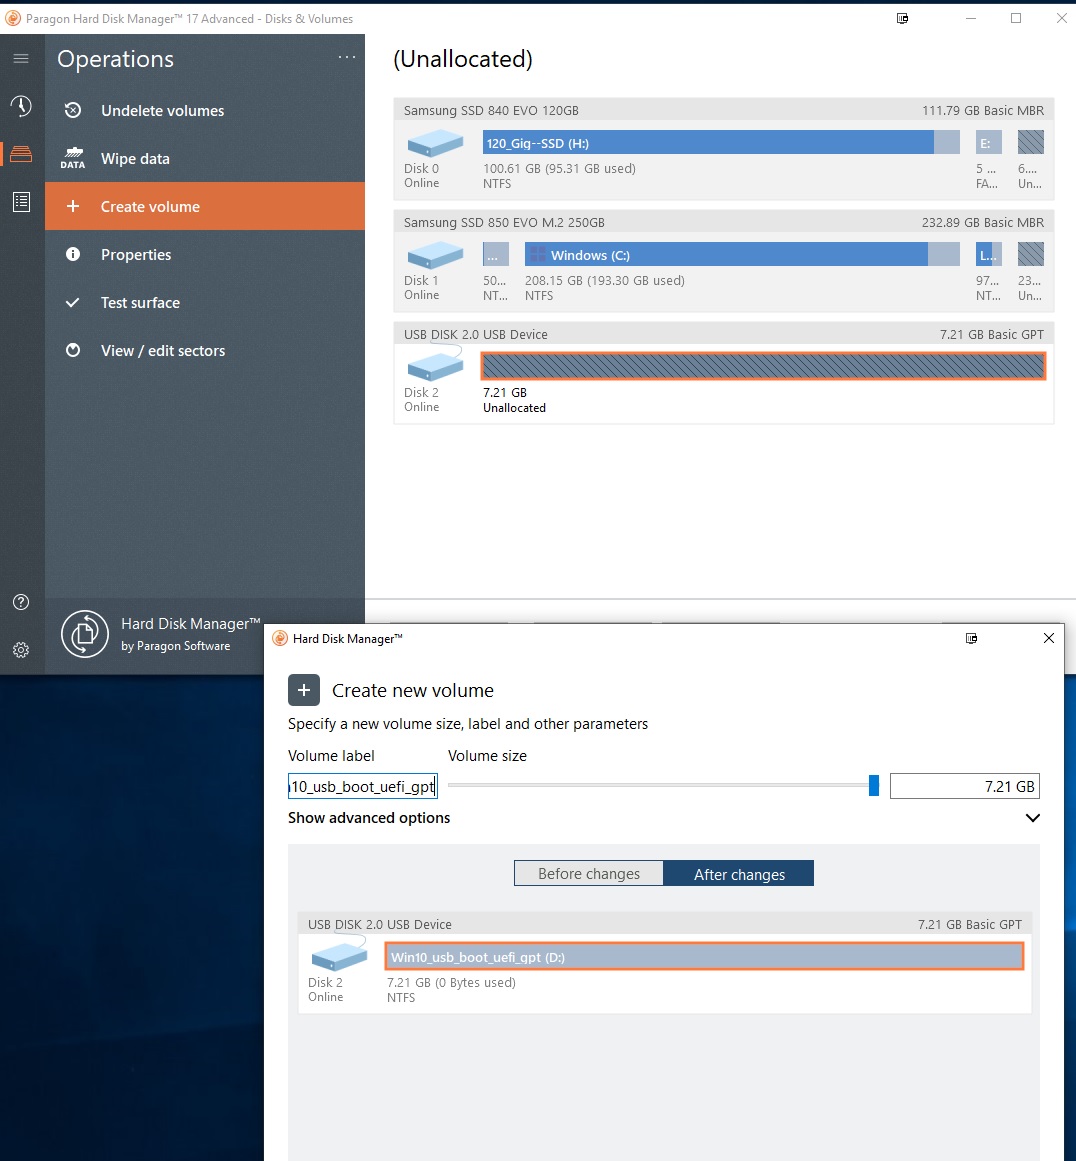Click the compact view icon in dialog title bar

[x=972, y=638]
